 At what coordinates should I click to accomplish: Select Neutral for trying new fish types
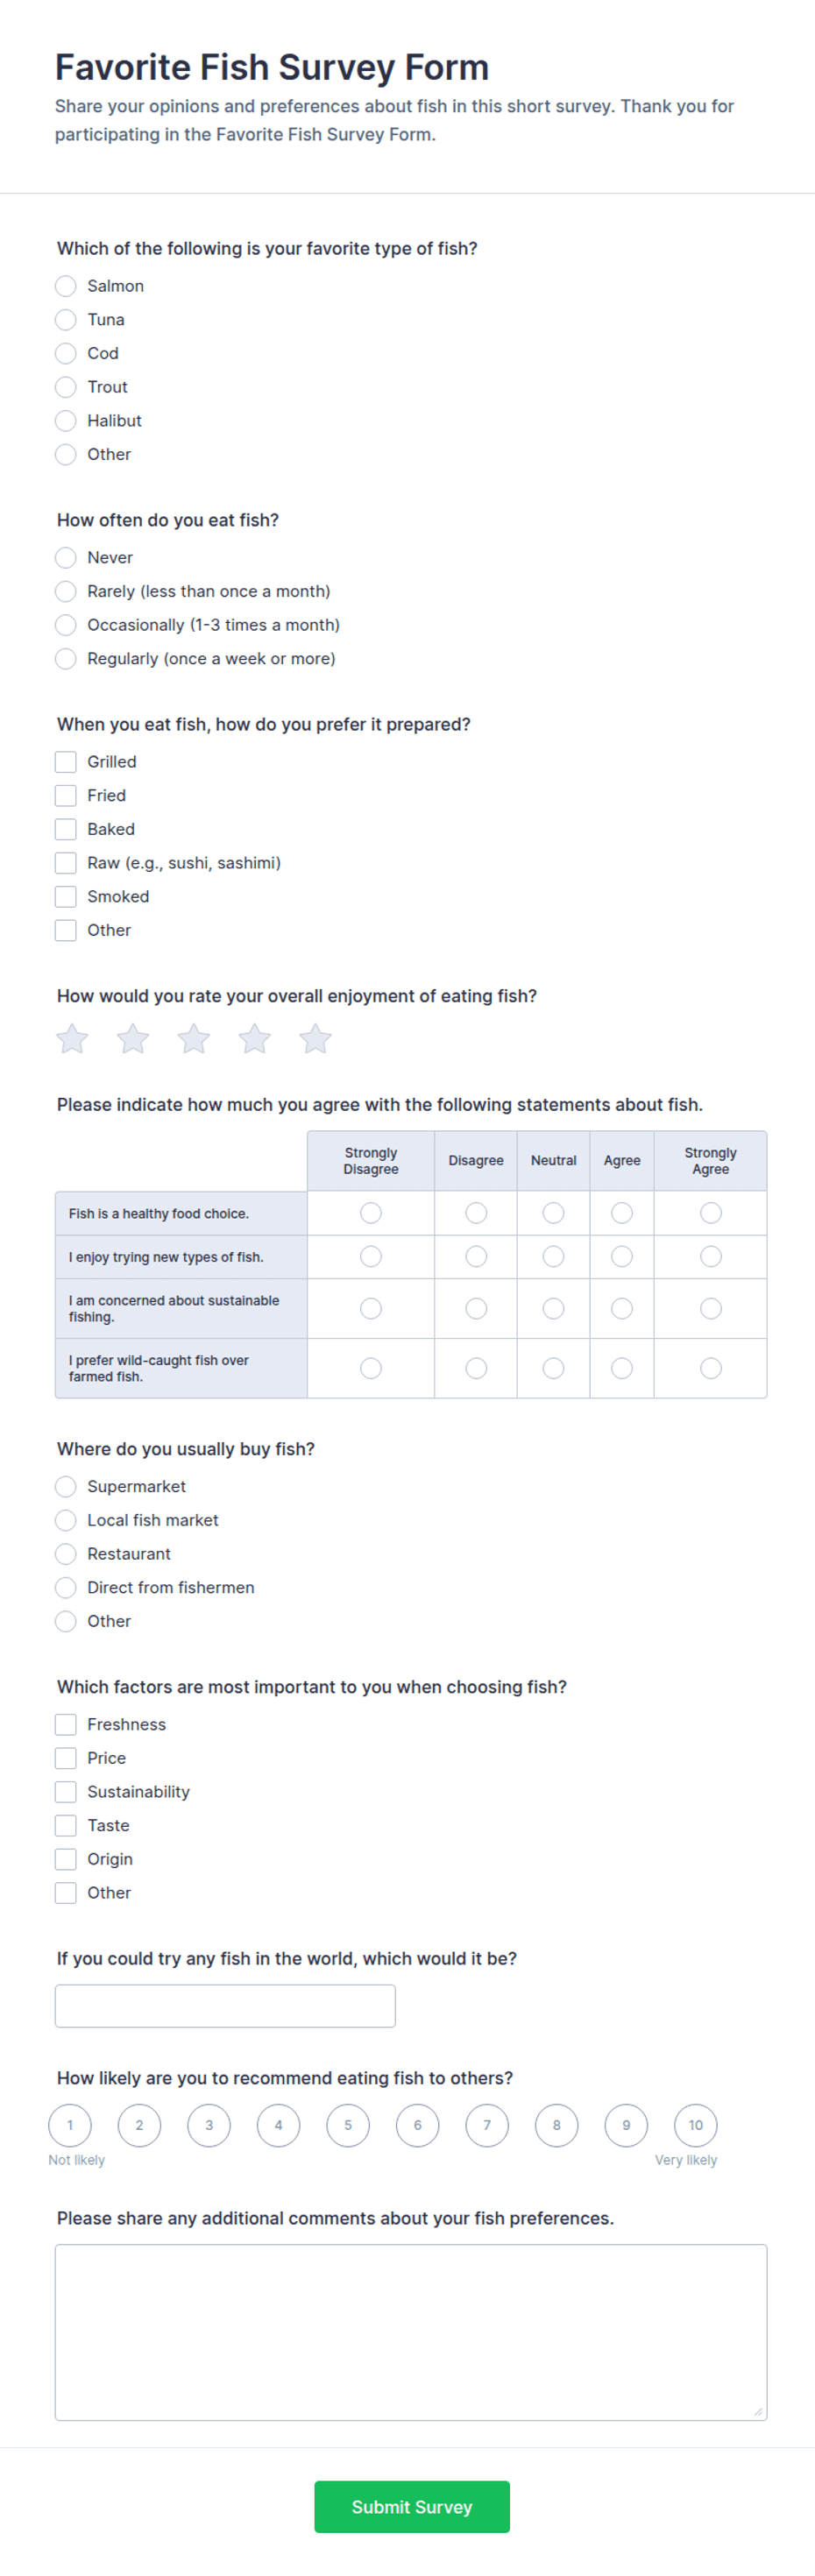tap(553, 1256)
